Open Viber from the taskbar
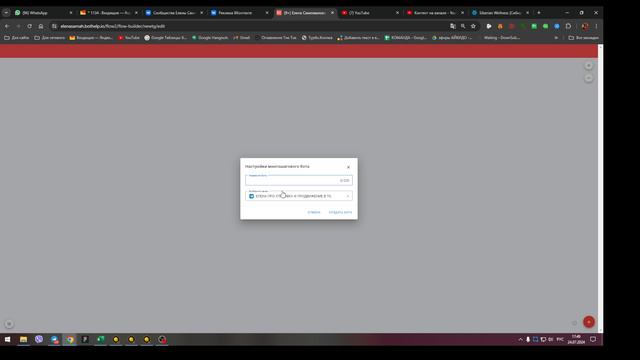Screen dimensions: 640x360 (x=39, y=339)
